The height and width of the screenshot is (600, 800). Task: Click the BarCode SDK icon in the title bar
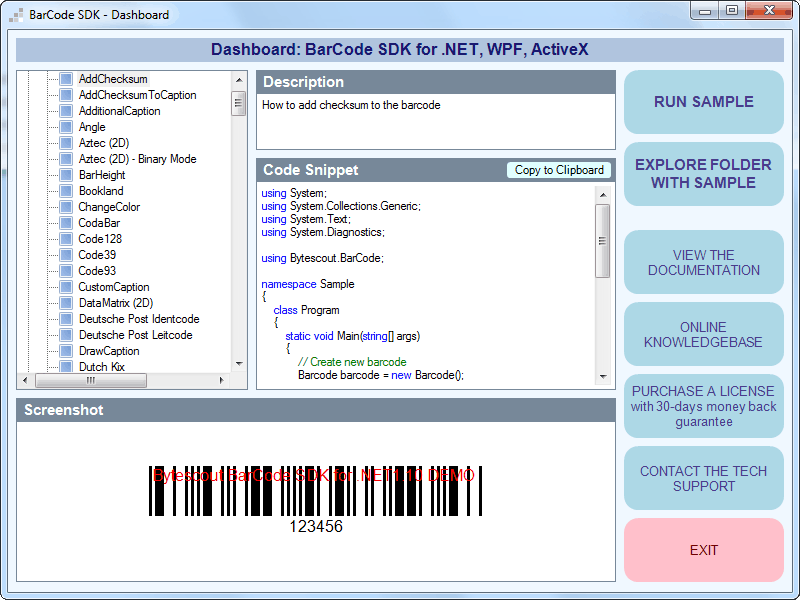point(14,13)
